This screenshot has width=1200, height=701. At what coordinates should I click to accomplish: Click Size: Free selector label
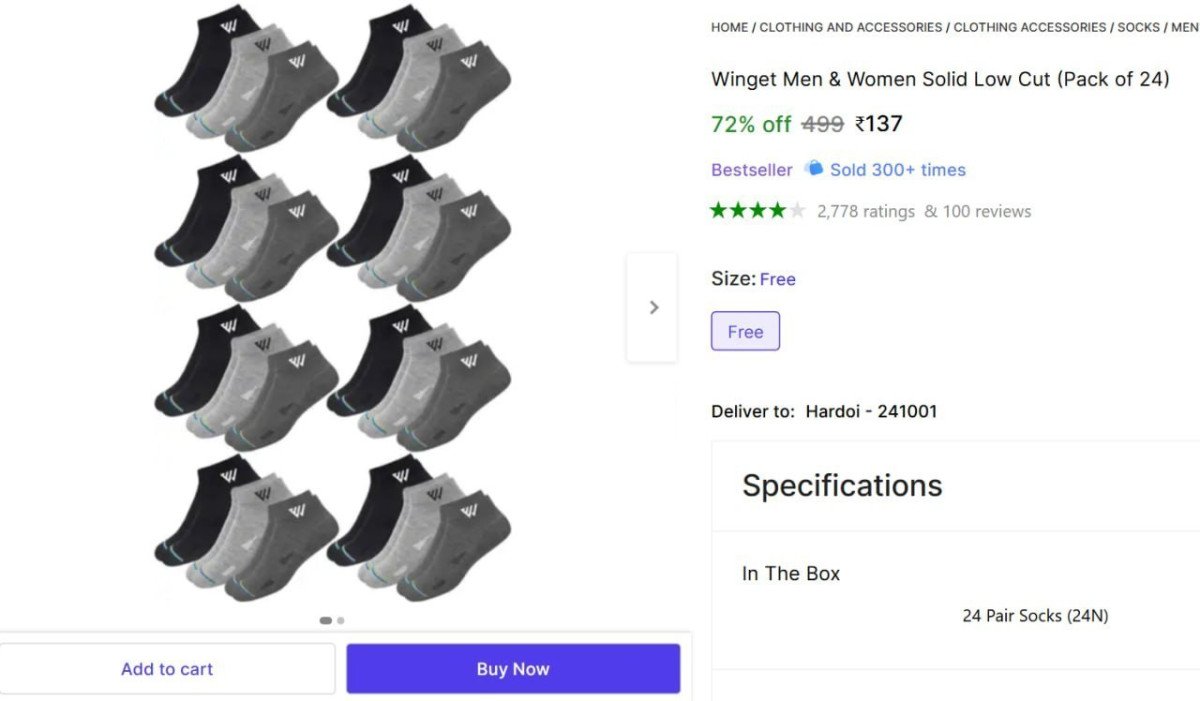coord(755,279)
